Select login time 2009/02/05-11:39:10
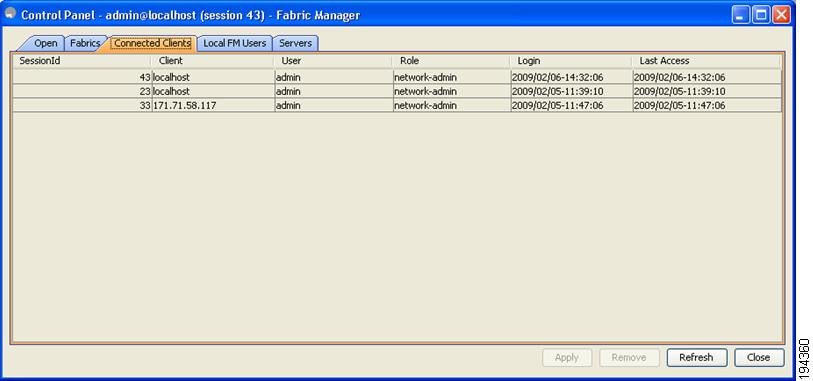 click(x=571, y=91)
